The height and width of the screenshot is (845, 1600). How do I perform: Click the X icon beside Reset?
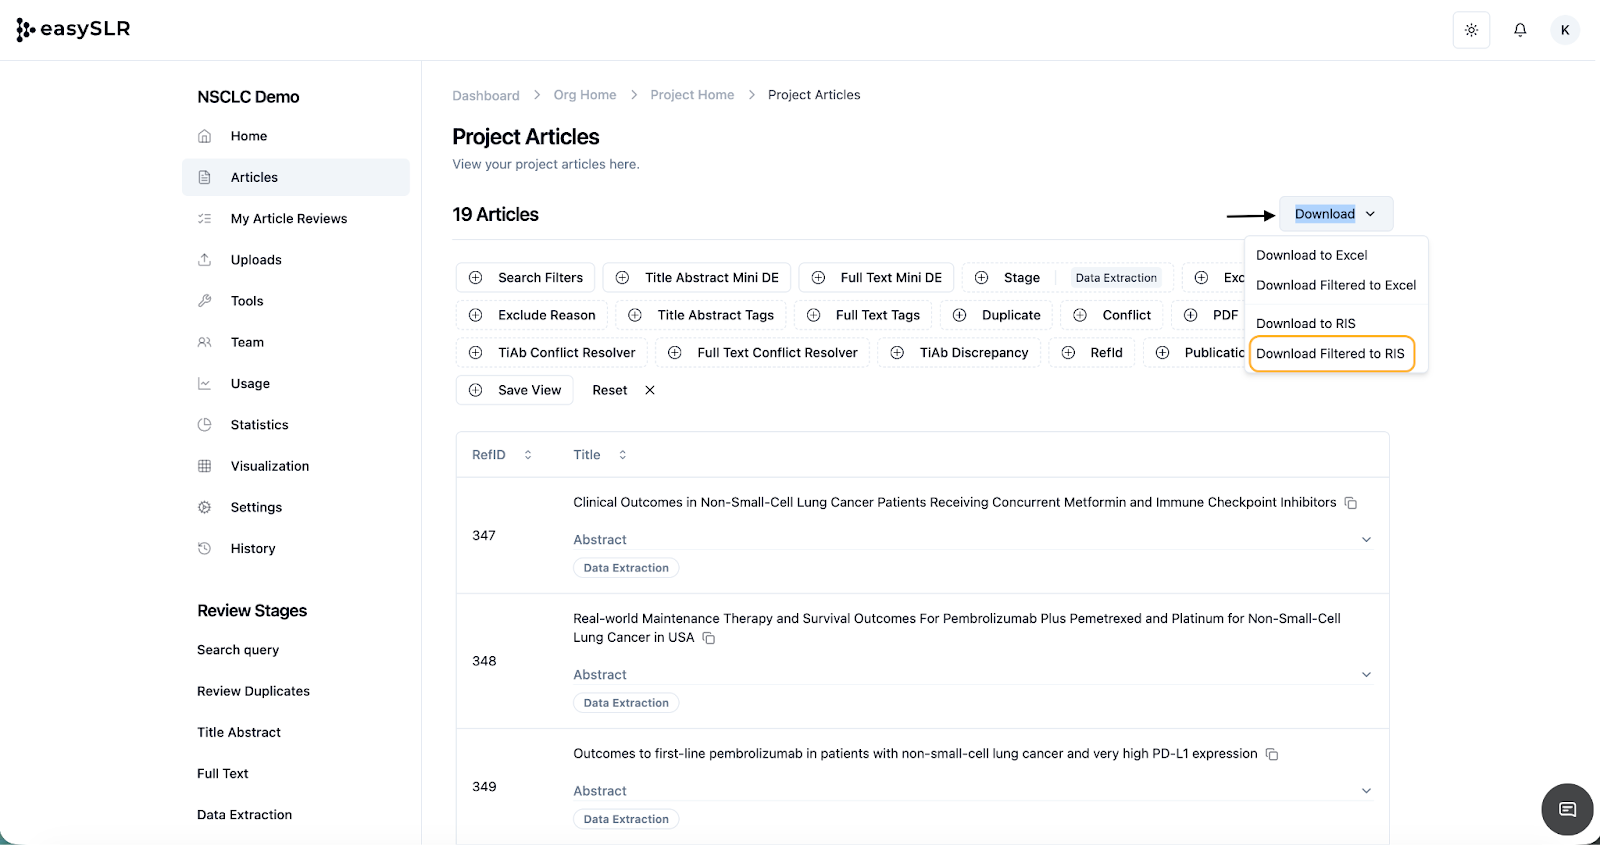coord(650,390)
